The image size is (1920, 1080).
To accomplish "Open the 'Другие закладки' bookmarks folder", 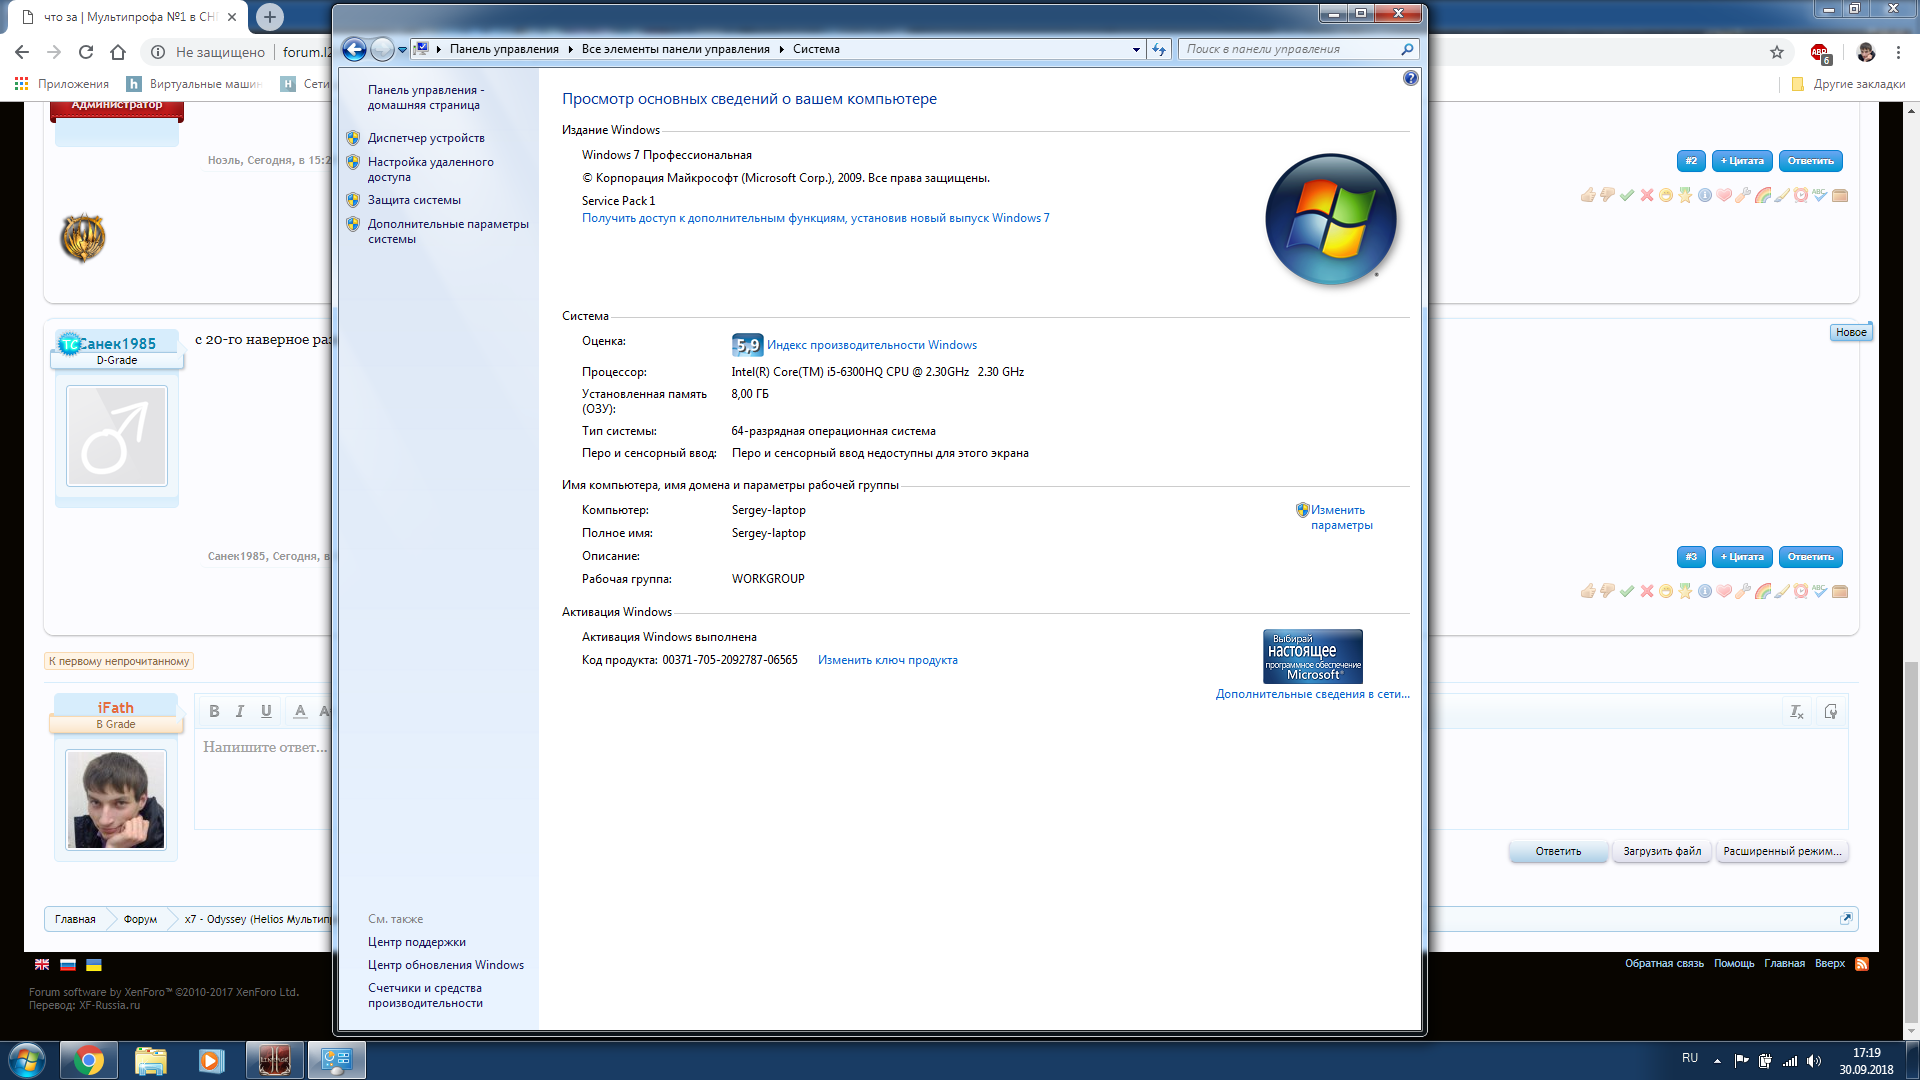I will click(1849, 84).
